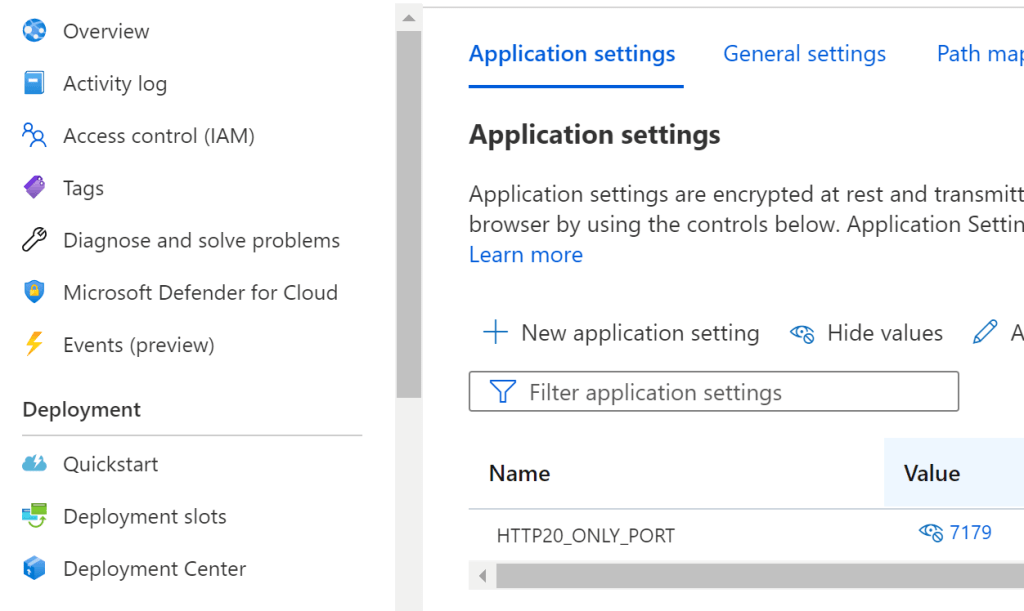Click the horizontal scrollbar left arrow
This screenshot has height=611, width=1024.
(x=482, y=576)
